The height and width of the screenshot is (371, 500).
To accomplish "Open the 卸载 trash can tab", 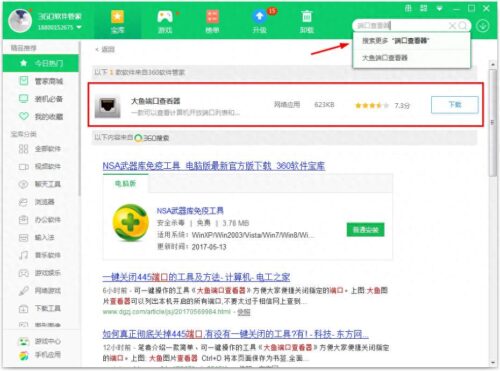I will pyautogui.click(x=307, y=21).
